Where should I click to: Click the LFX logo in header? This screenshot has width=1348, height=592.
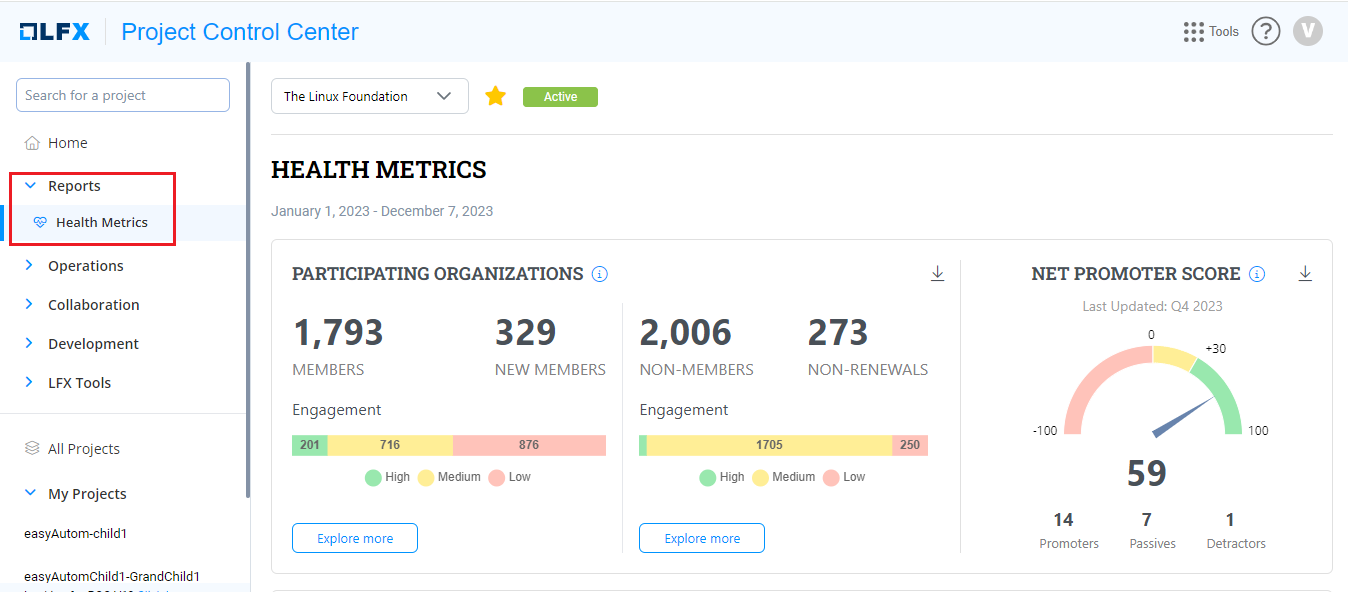tap(55, 32)
